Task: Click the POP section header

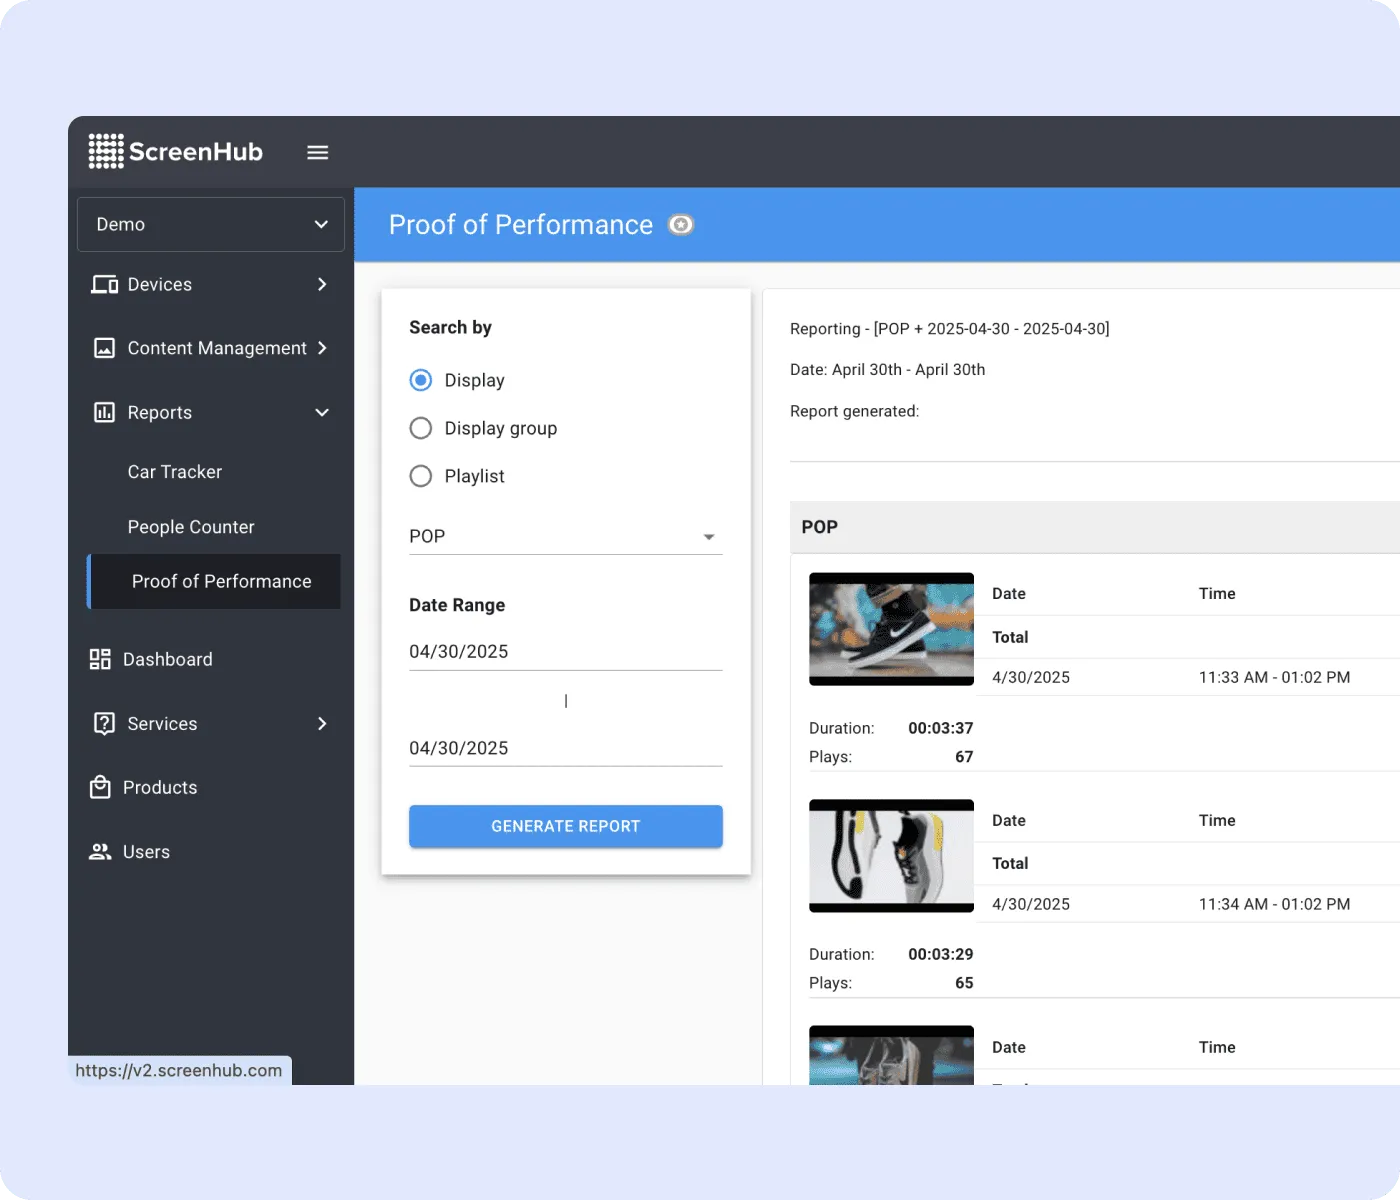Action: pos(1095,527)
